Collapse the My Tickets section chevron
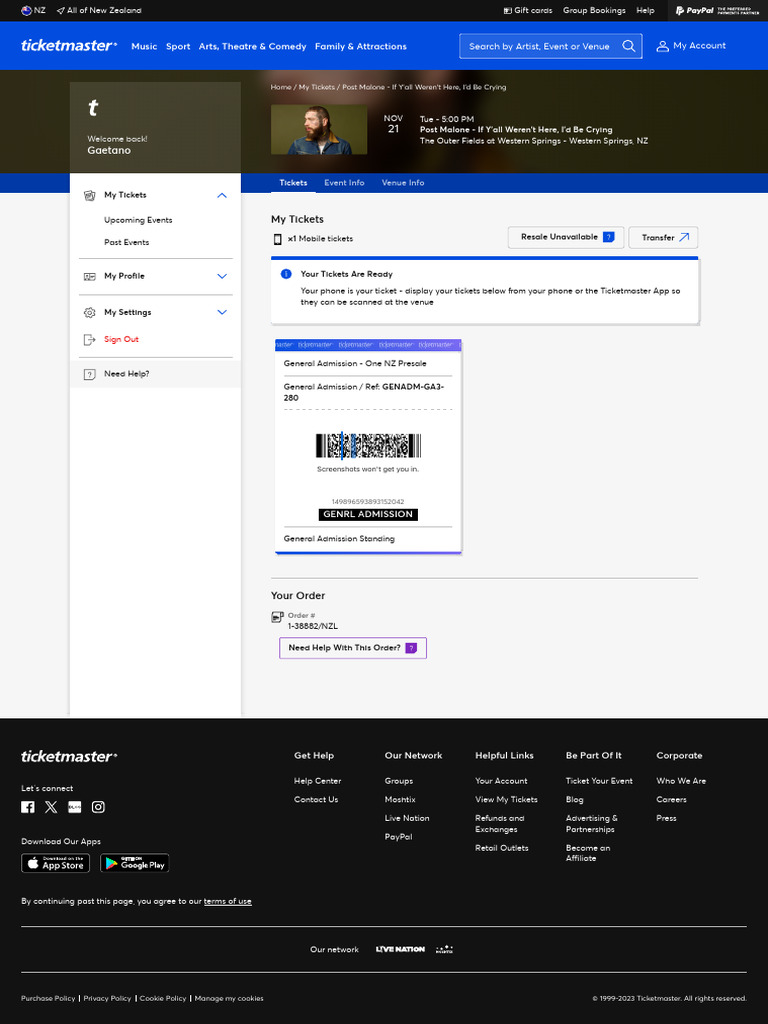 click(222, 195)
